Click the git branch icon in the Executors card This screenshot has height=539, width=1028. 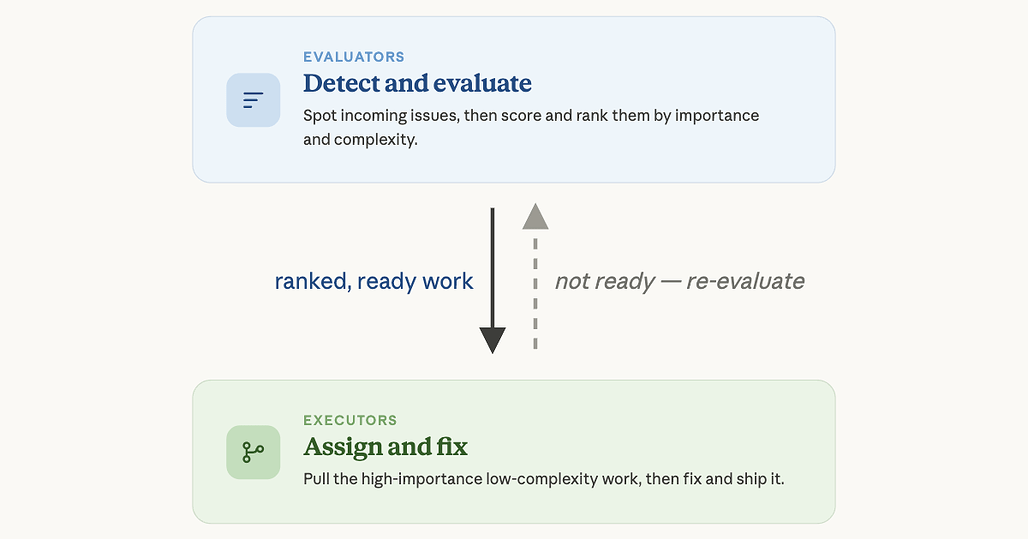click(253, 452)
